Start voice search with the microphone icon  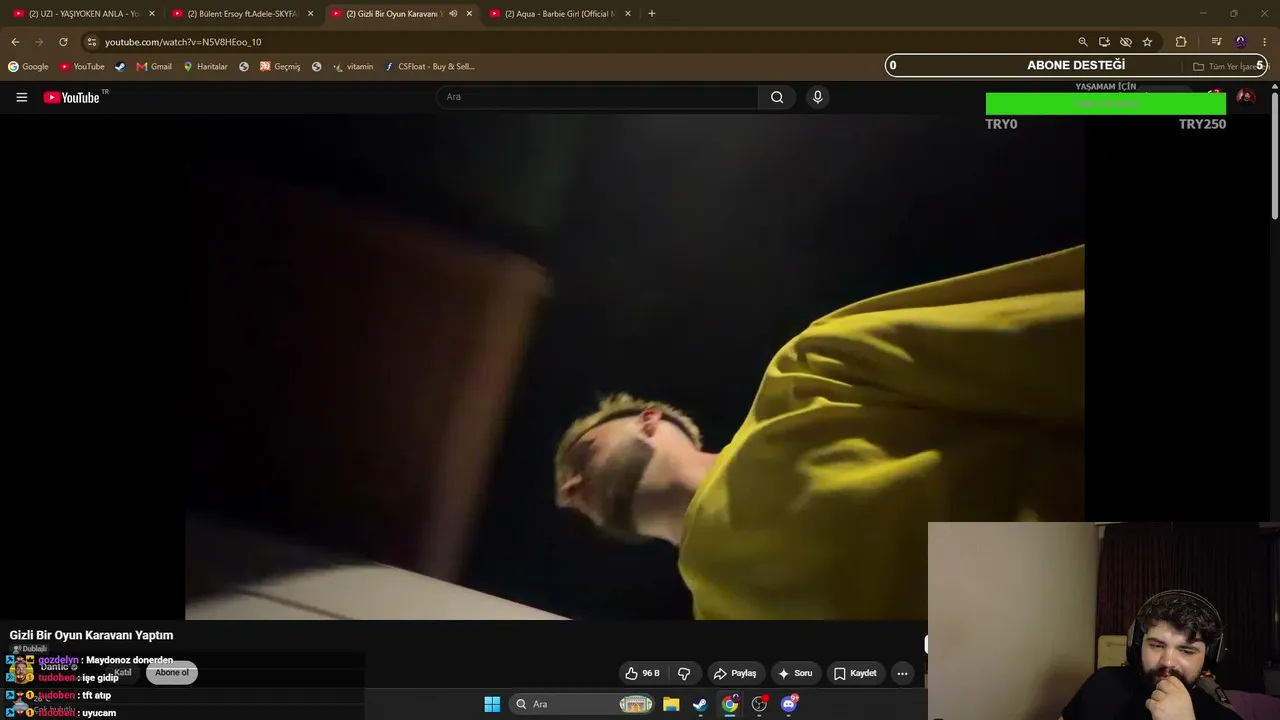(x=817, y=97)
